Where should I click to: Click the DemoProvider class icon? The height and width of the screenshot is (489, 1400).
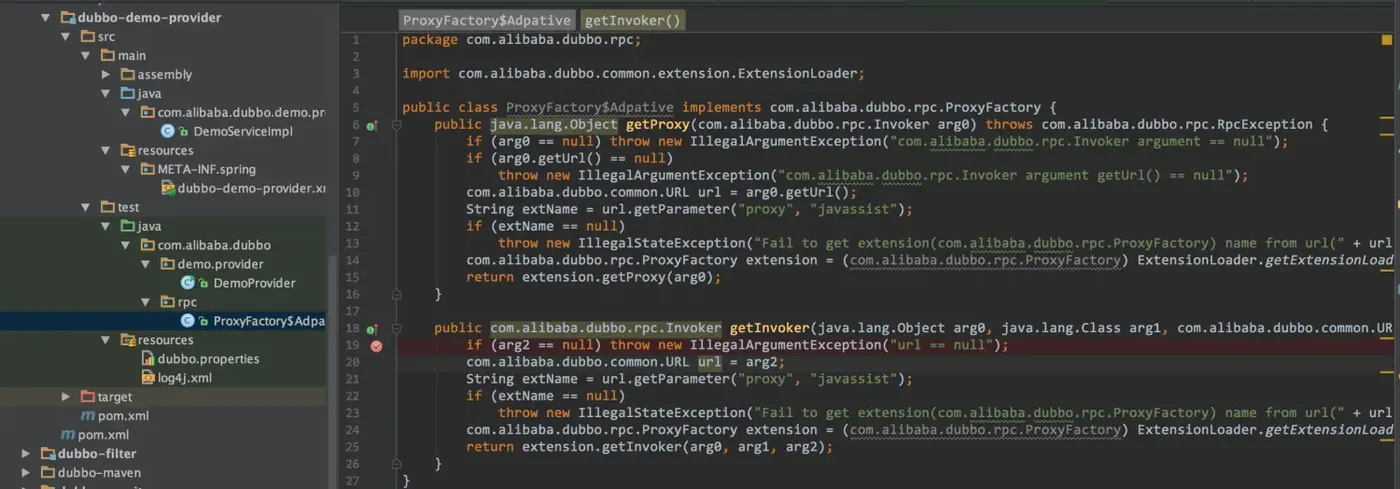click(188, 283)
